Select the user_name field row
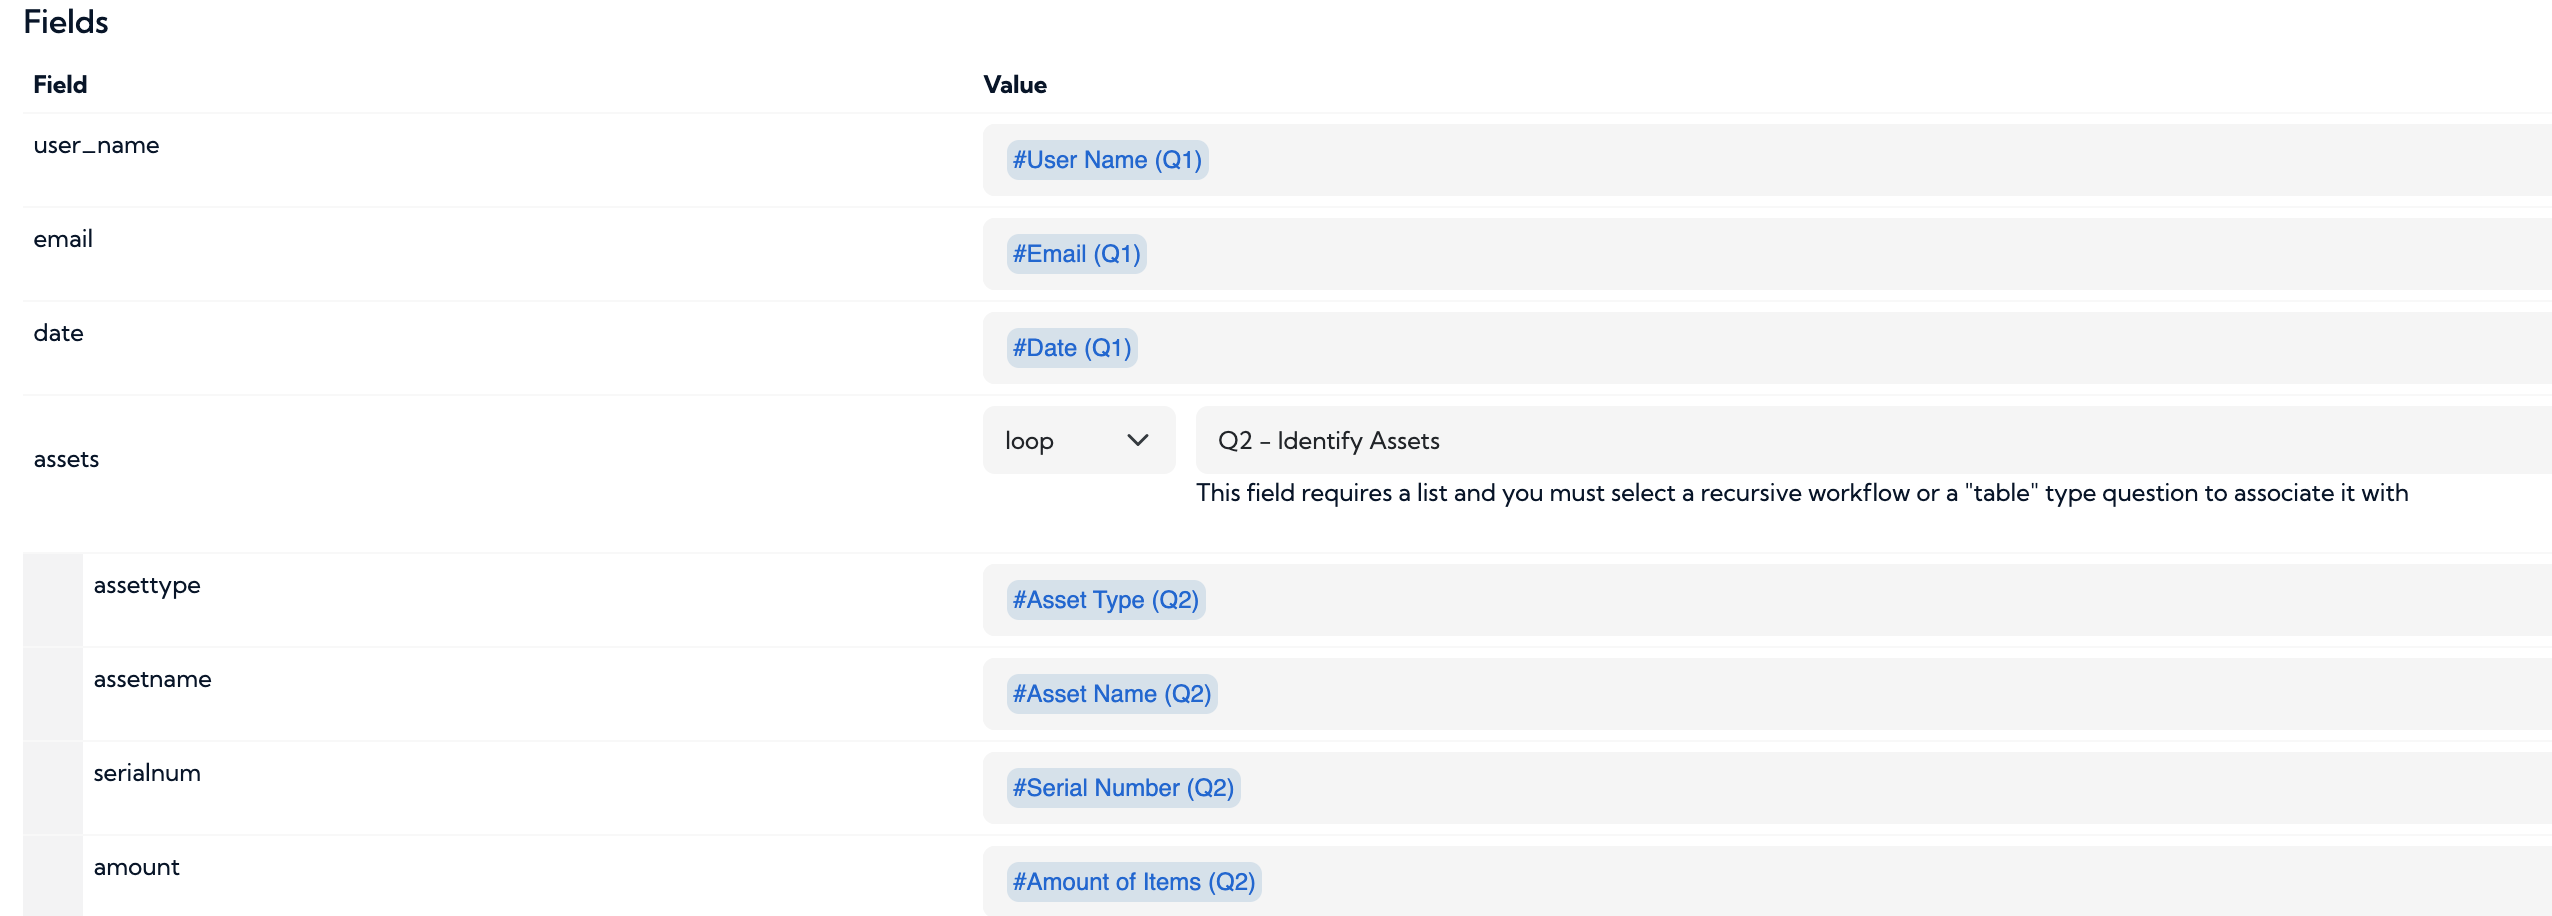Screen dimensions: 2552x916 tap(96, 145)
